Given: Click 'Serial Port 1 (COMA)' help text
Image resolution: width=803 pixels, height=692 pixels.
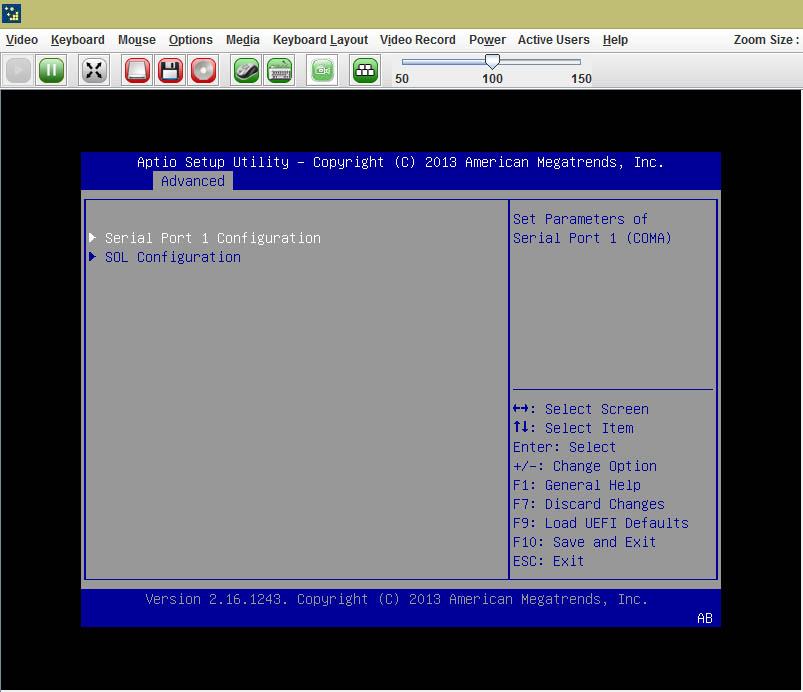Looking at the screenshot, I should [x=592, y=238].
